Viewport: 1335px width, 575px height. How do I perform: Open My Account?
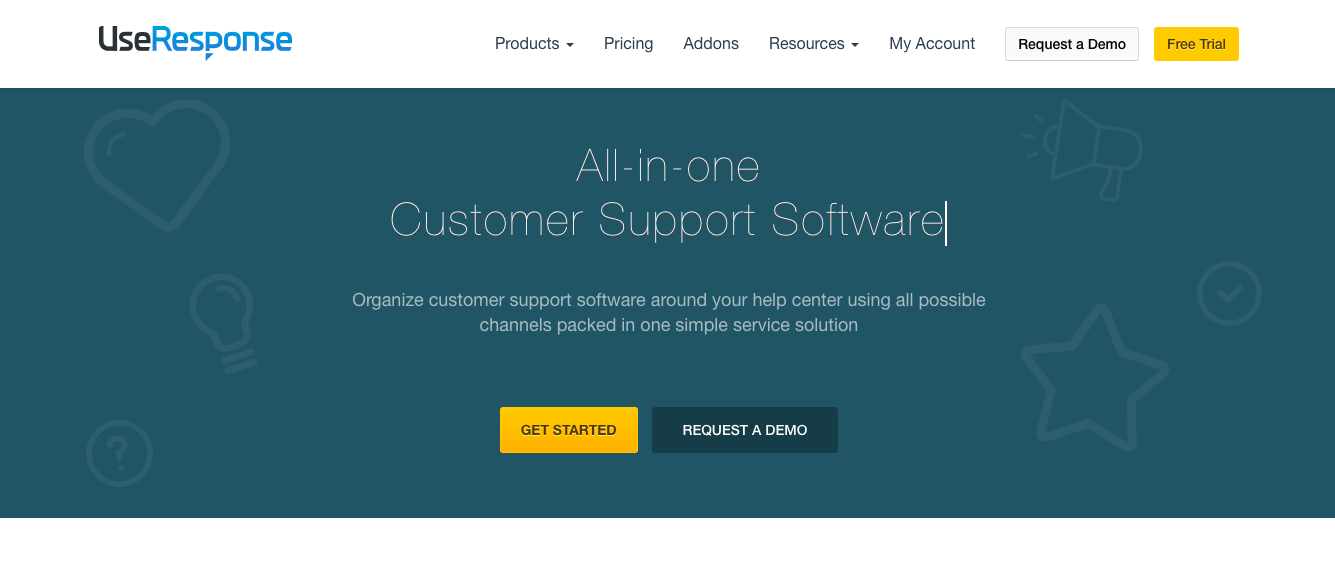[x=932, y=44]
